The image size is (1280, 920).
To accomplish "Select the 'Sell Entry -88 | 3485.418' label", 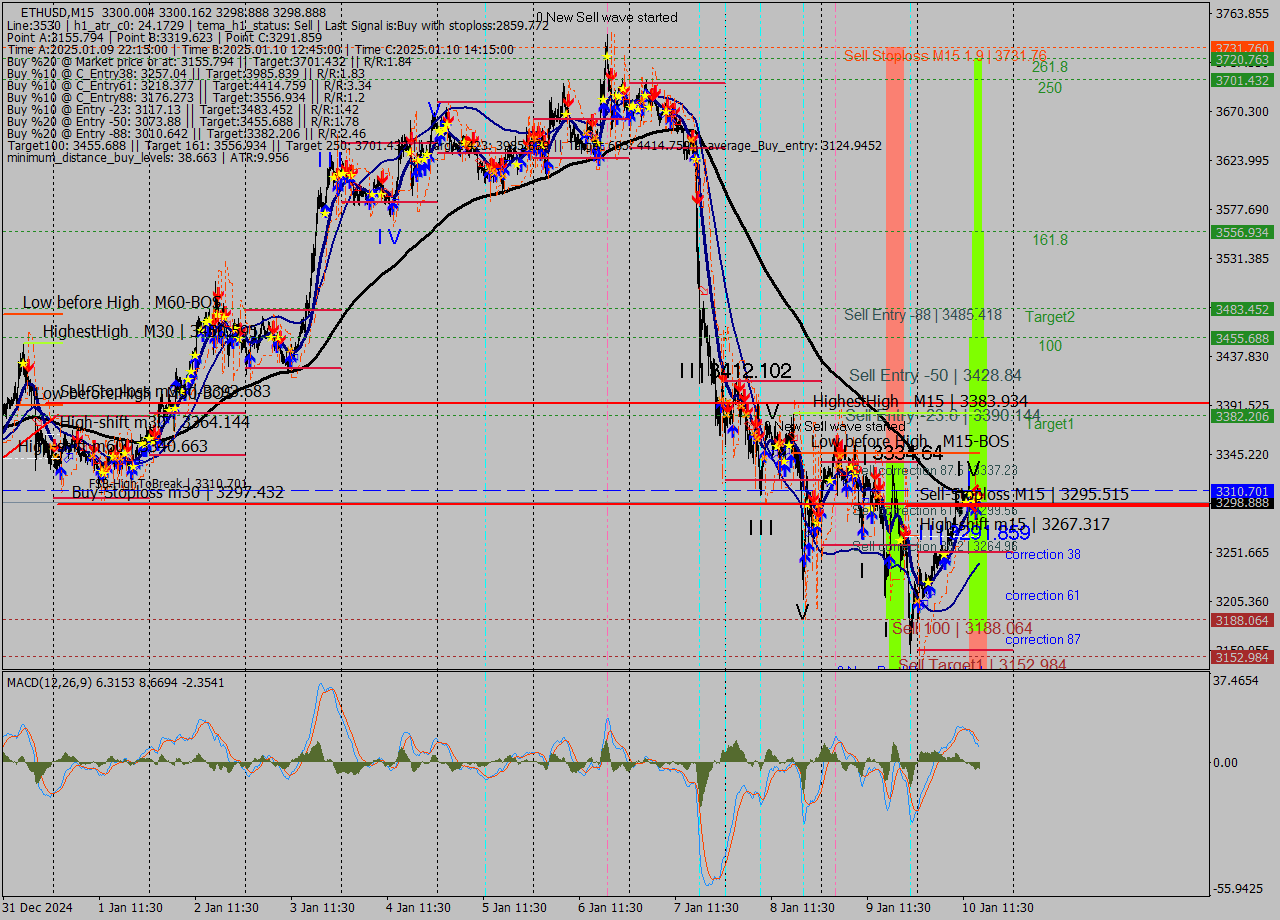I will [x=923, y=315].
